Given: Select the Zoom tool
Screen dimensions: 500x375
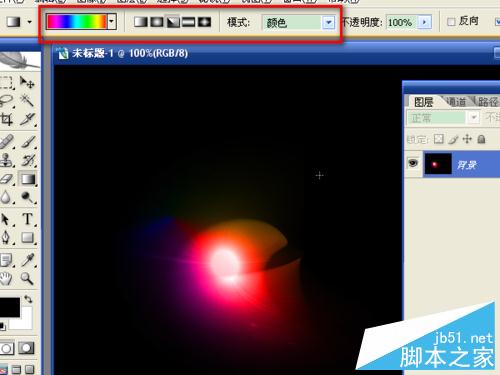Looking at the screenshot, I should [x=27, y=278].
